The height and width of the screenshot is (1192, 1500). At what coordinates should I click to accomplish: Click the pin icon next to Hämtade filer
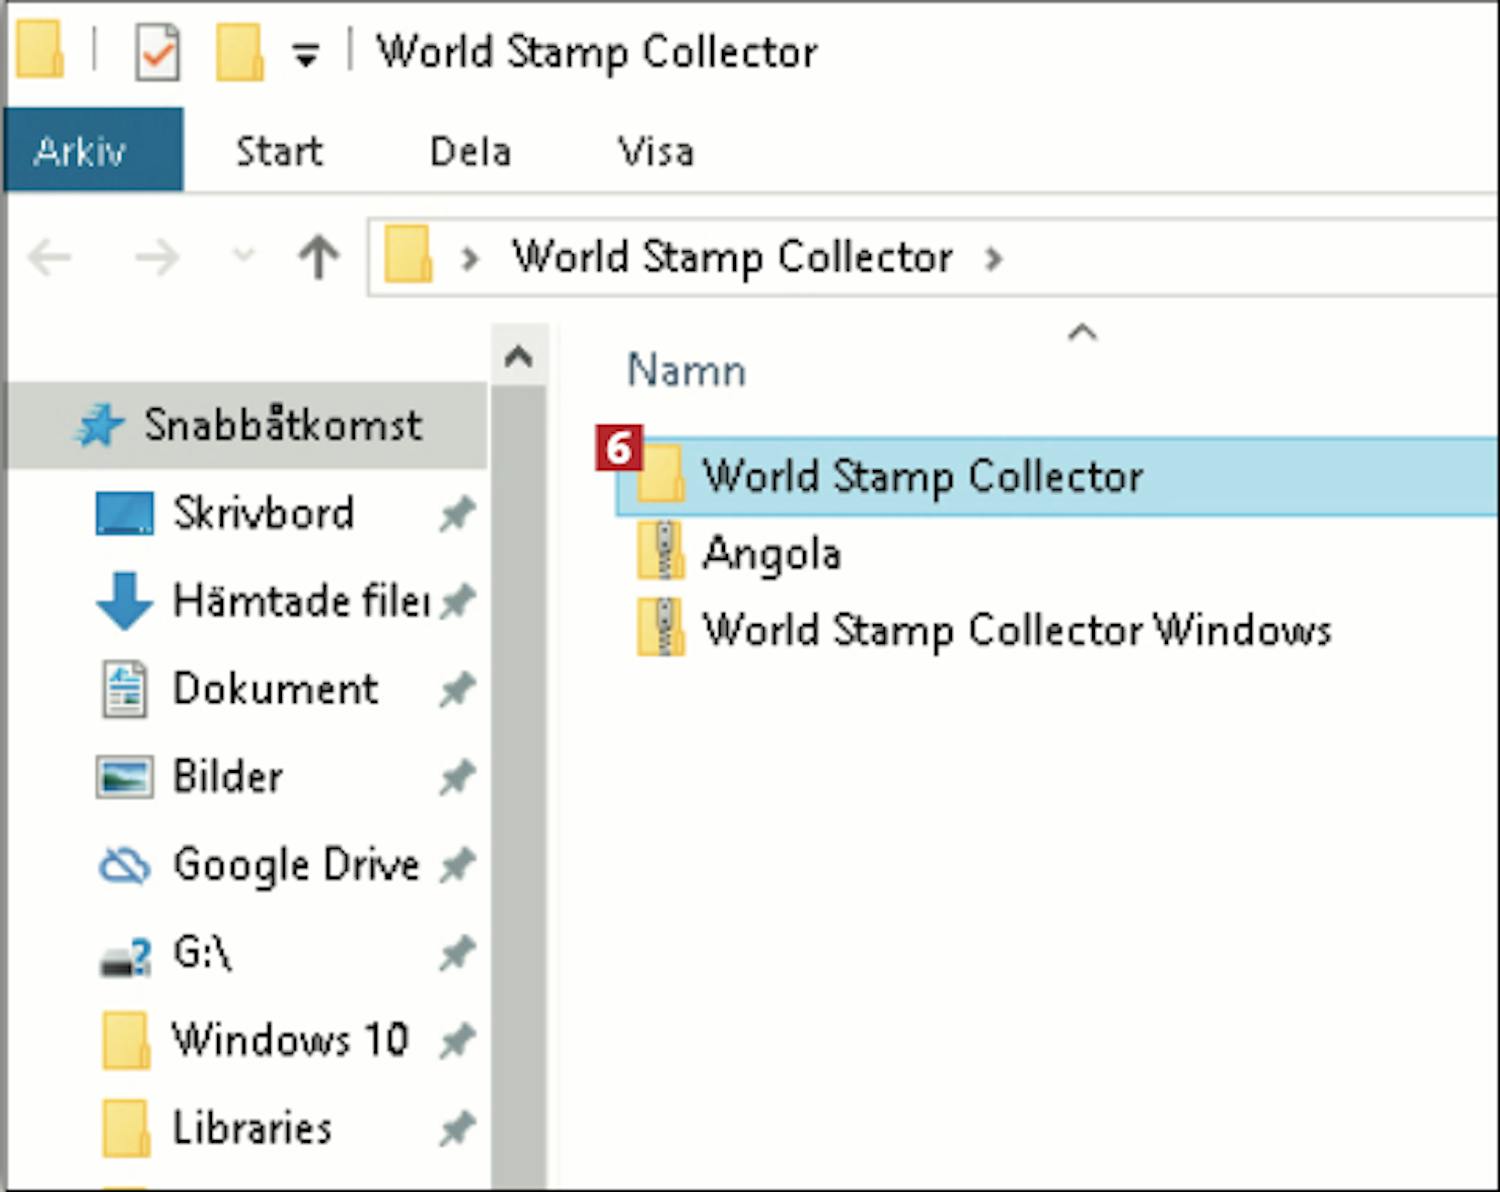coord(456,601)
